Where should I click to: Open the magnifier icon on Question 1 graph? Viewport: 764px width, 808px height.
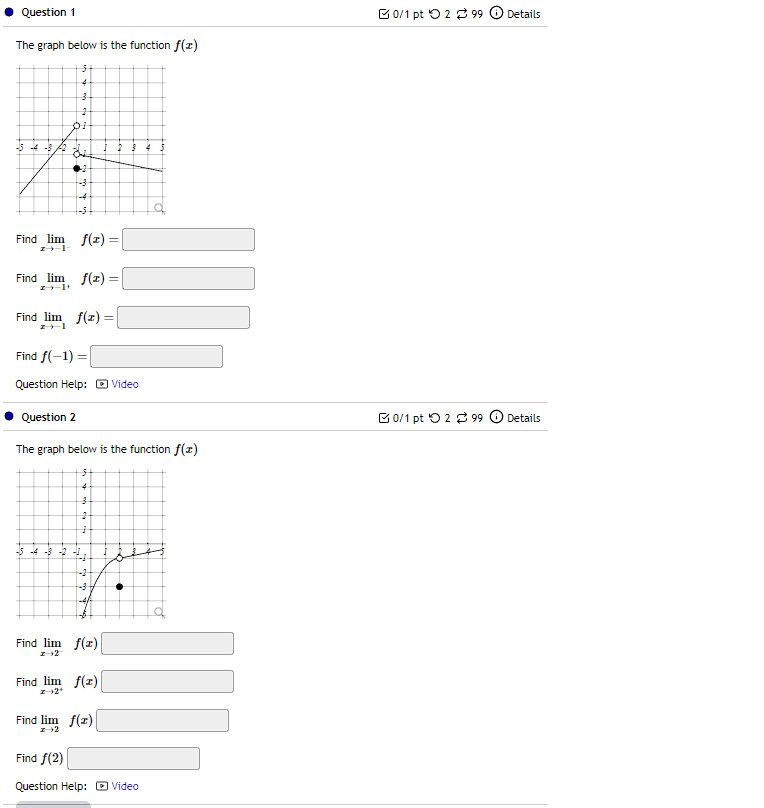tap(158, 206)
